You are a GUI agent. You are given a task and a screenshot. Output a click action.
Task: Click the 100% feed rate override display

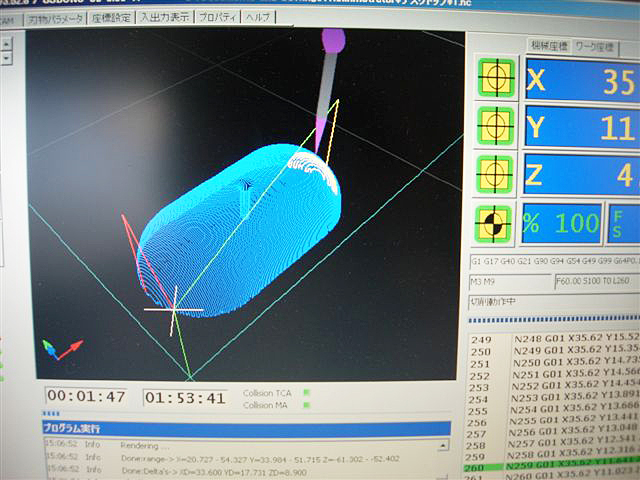click(562, 223)
